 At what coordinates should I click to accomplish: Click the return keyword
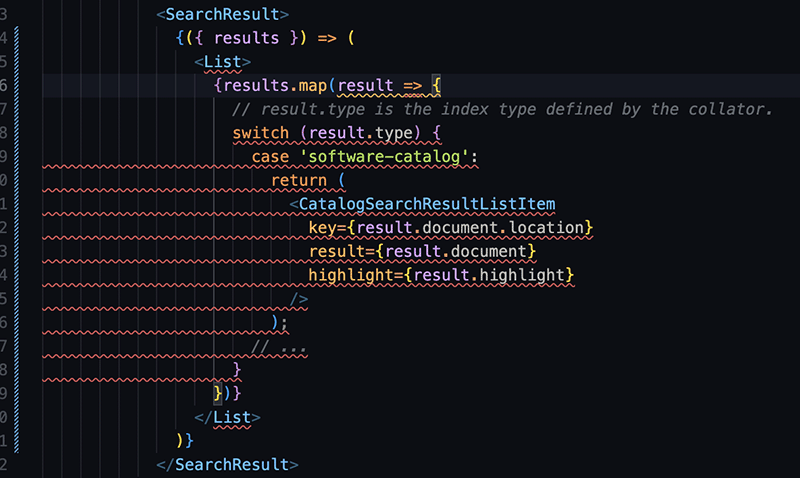click(298, 181)
